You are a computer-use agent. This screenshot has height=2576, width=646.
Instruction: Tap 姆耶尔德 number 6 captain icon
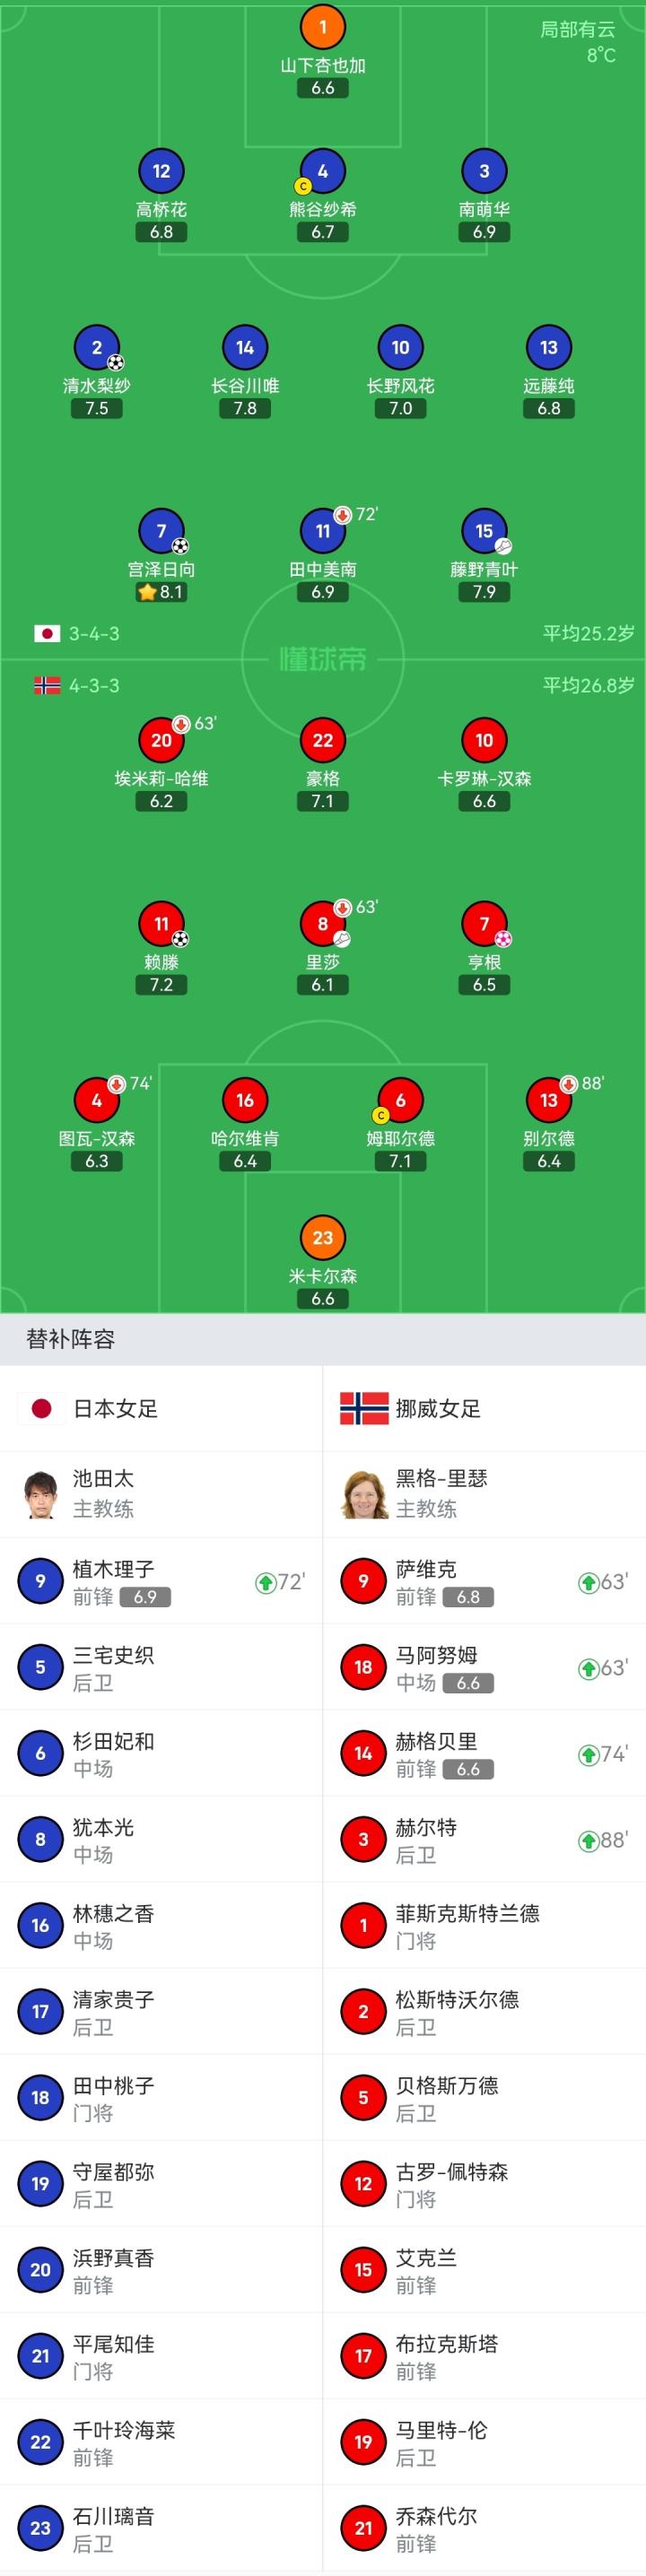tap(400, 1100)
